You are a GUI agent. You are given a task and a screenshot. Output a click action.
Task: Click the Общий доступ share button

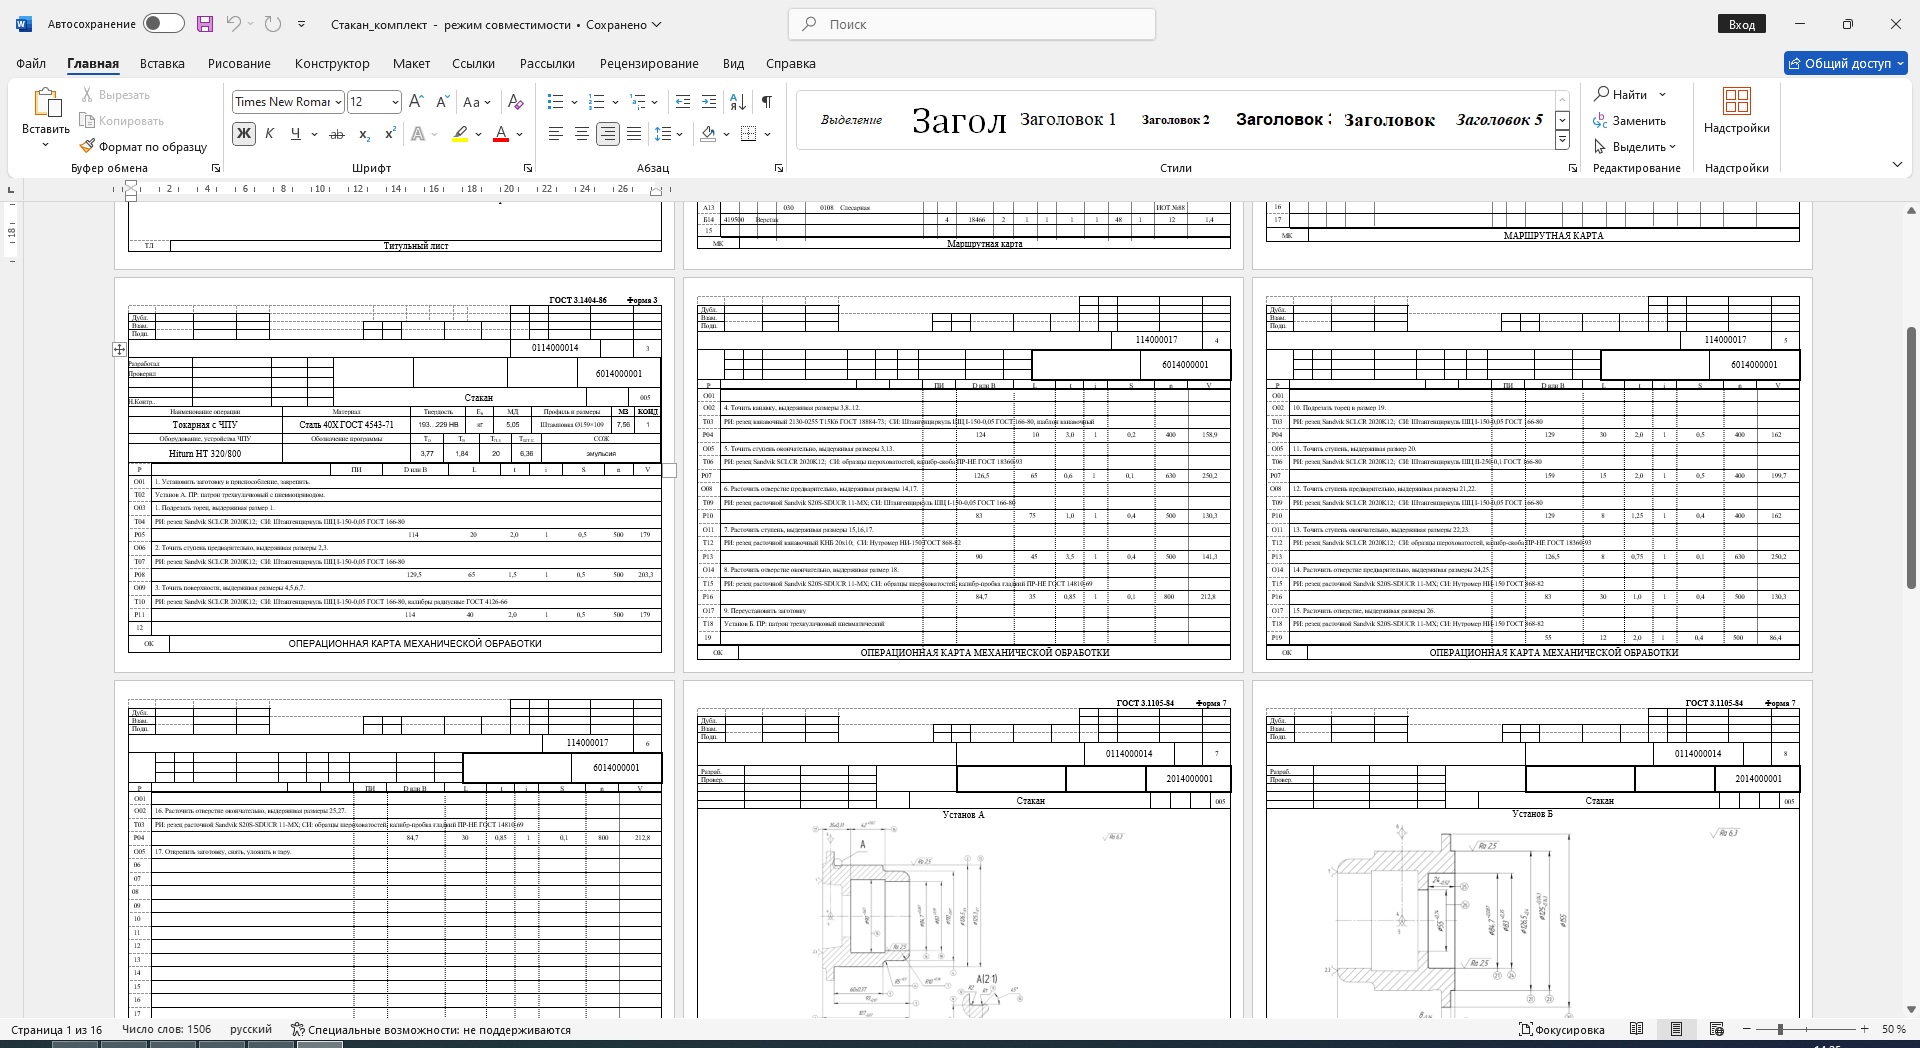(1845, 63)
